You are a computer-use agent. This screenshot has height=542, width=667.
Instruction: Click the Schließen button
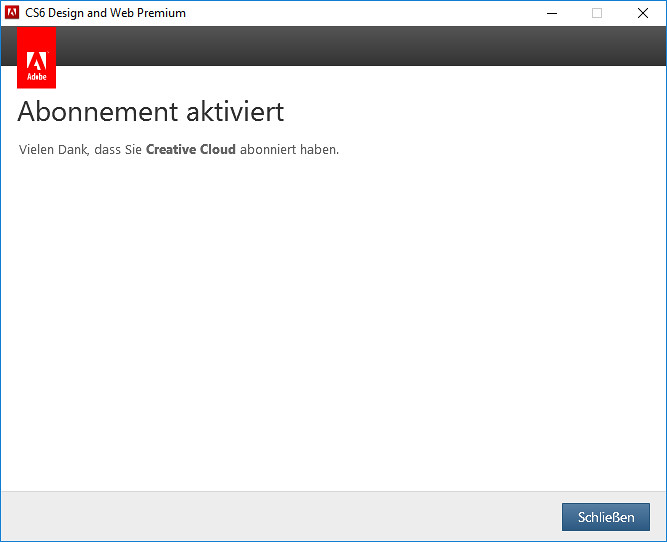[605, 517]
